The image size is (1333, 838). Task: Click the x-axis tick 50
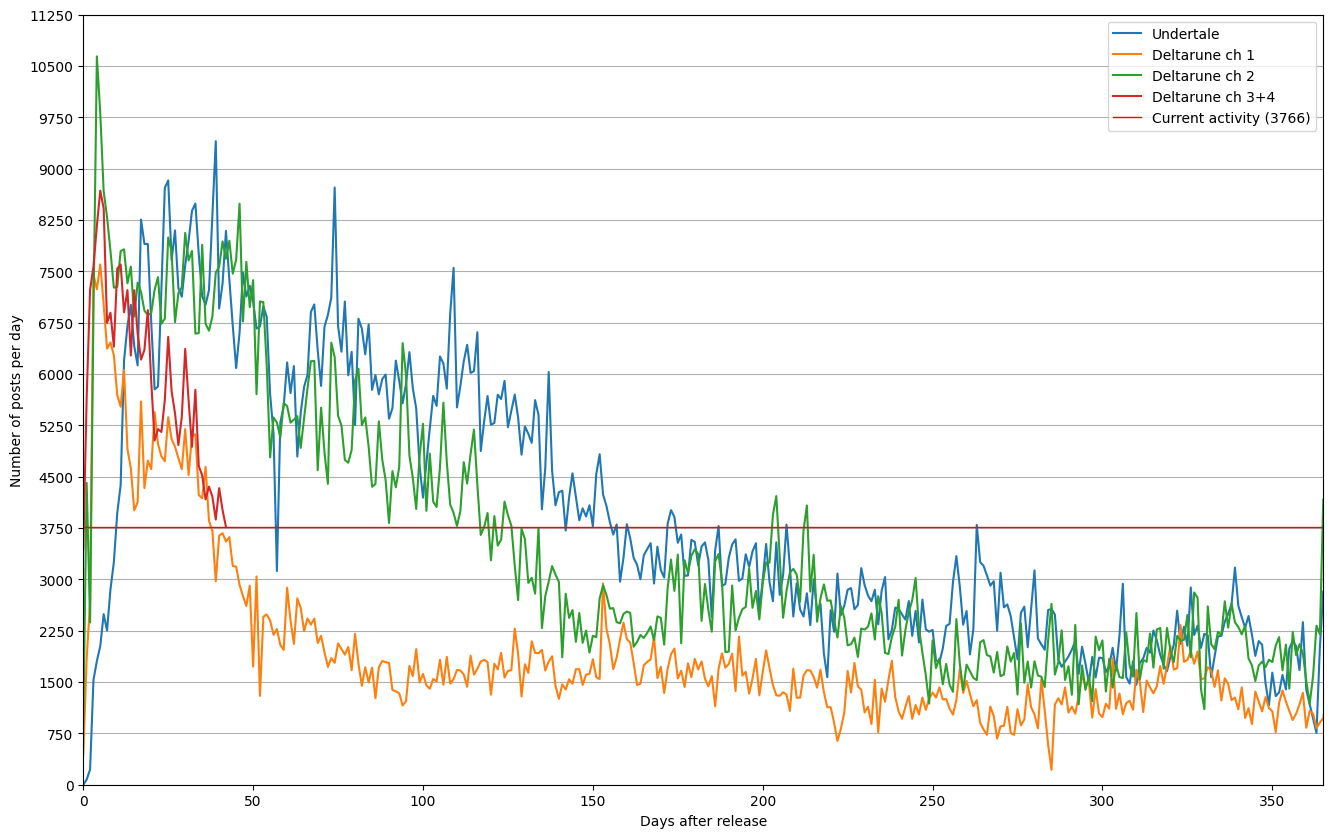[x=253, y=801]
